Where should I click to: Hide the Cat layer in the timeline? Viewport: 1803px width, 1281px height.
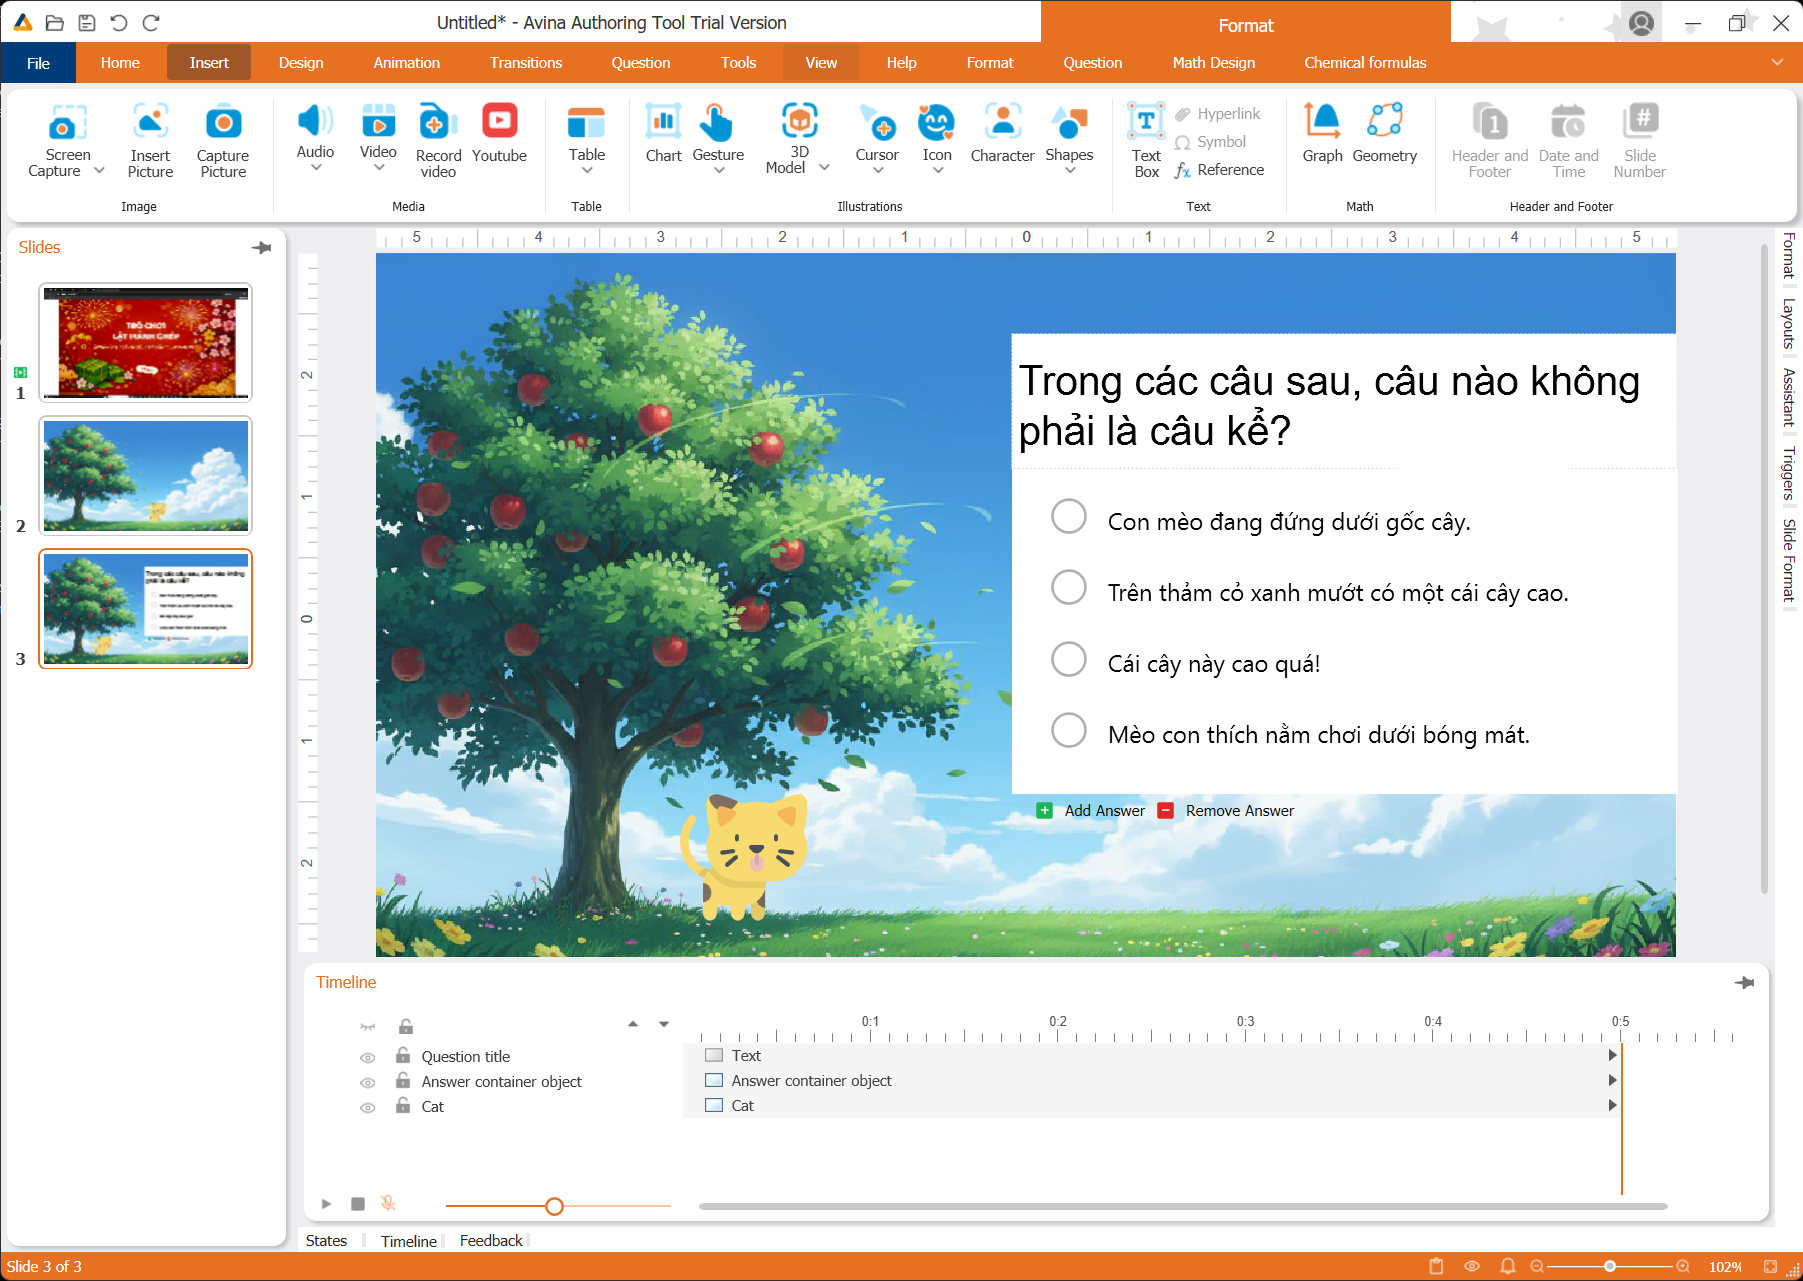(x=367, y=1106)
